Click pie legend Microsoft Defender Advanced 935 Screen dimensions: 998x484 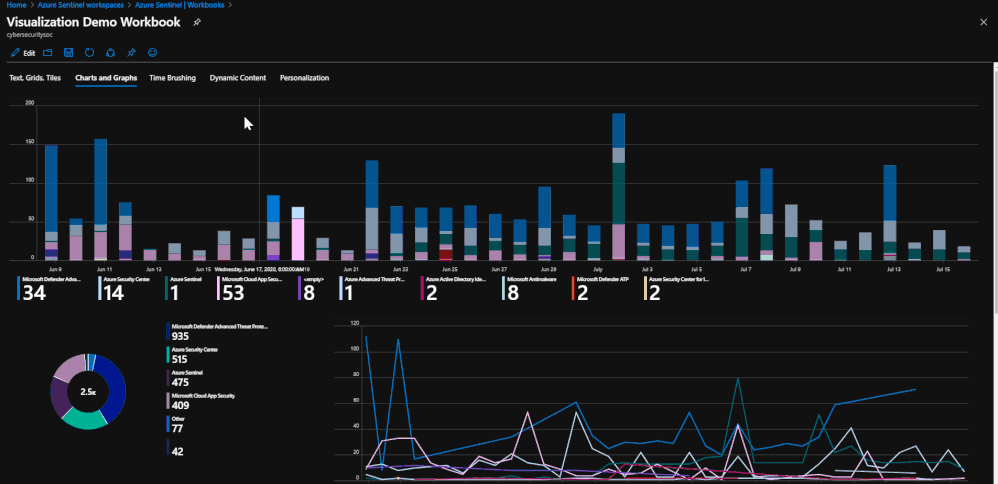pyautogui.click(x=218, y=331)
